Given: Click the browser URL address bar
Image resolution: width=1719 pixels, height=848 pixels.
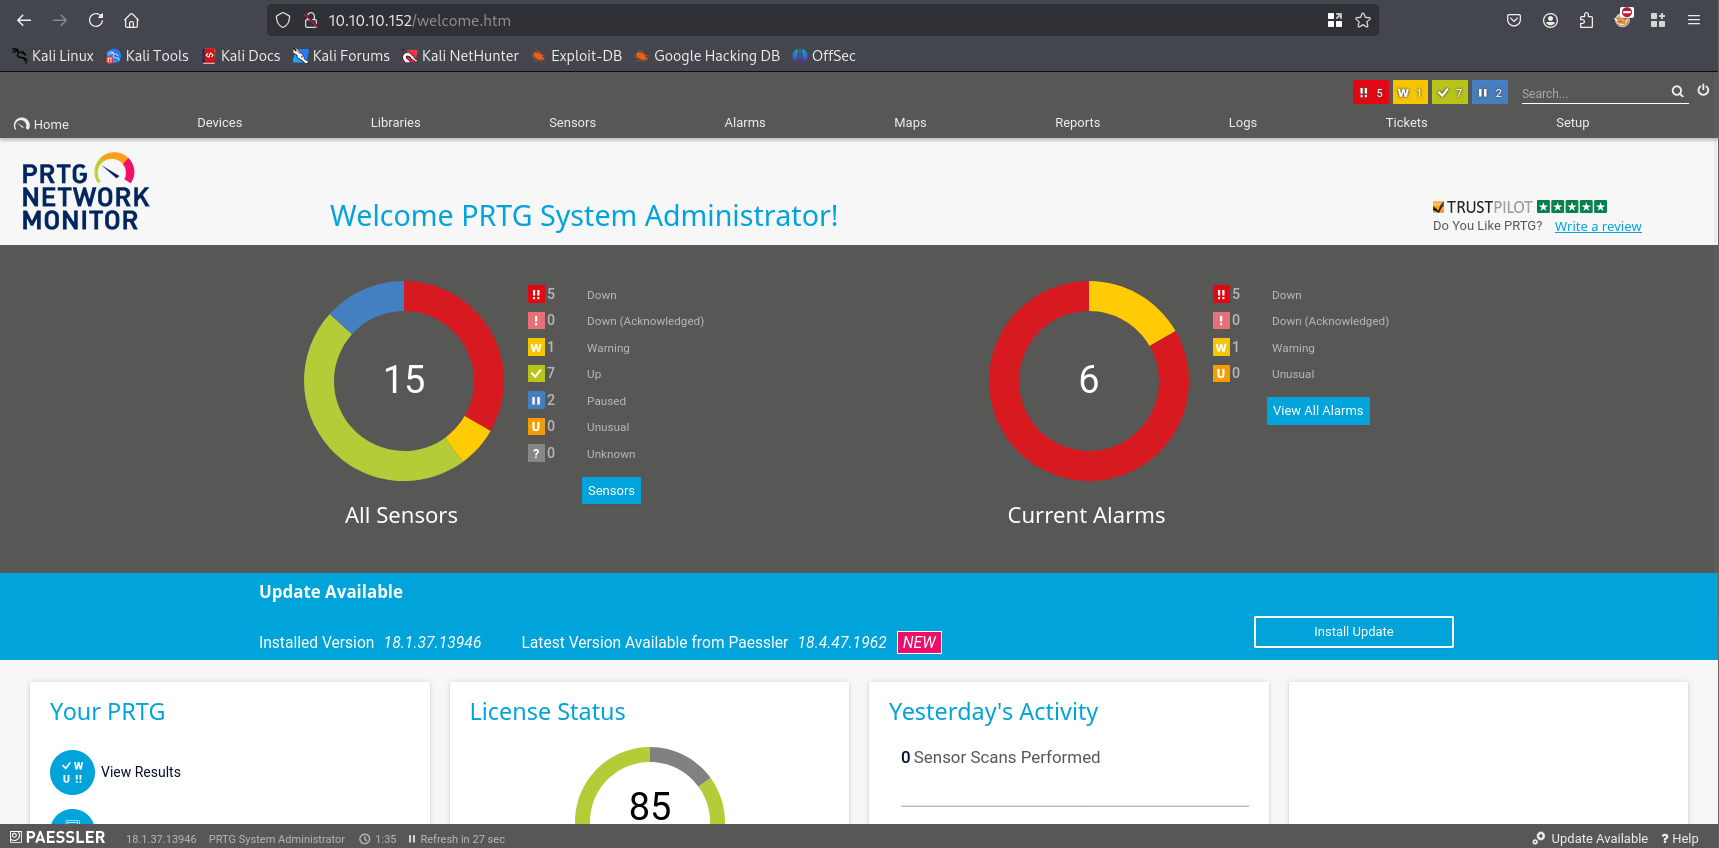Looking at the screenshot, I should point(820,20).
